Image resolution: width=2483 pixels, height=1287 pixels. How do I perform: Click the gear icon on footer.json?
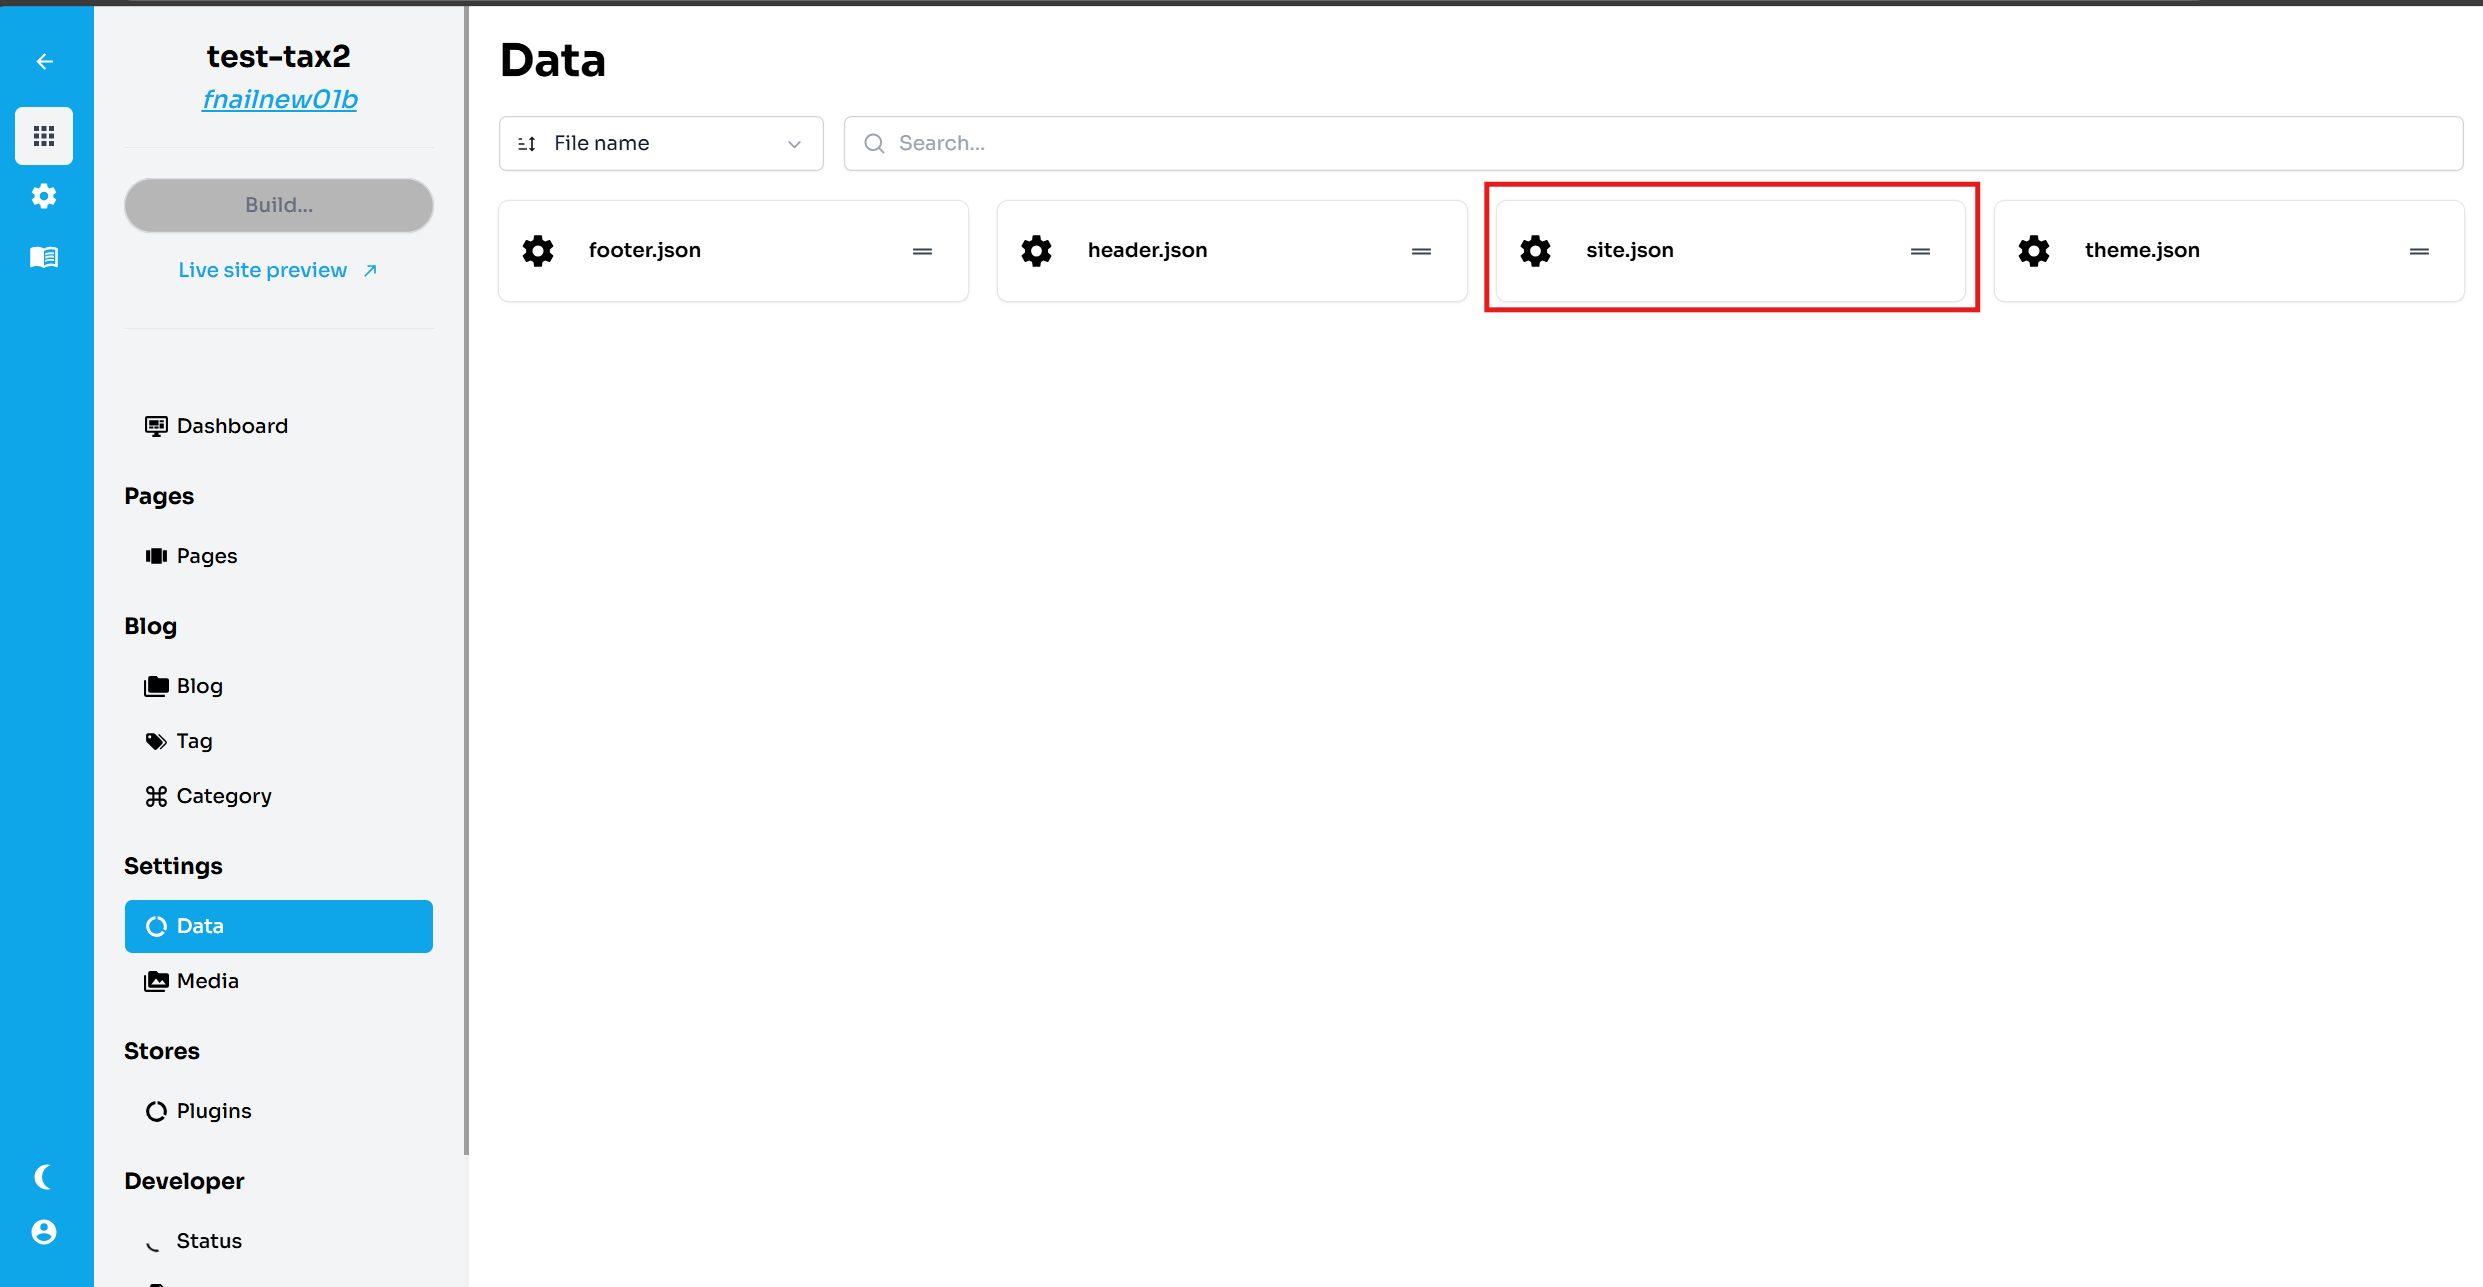point(538,251)
